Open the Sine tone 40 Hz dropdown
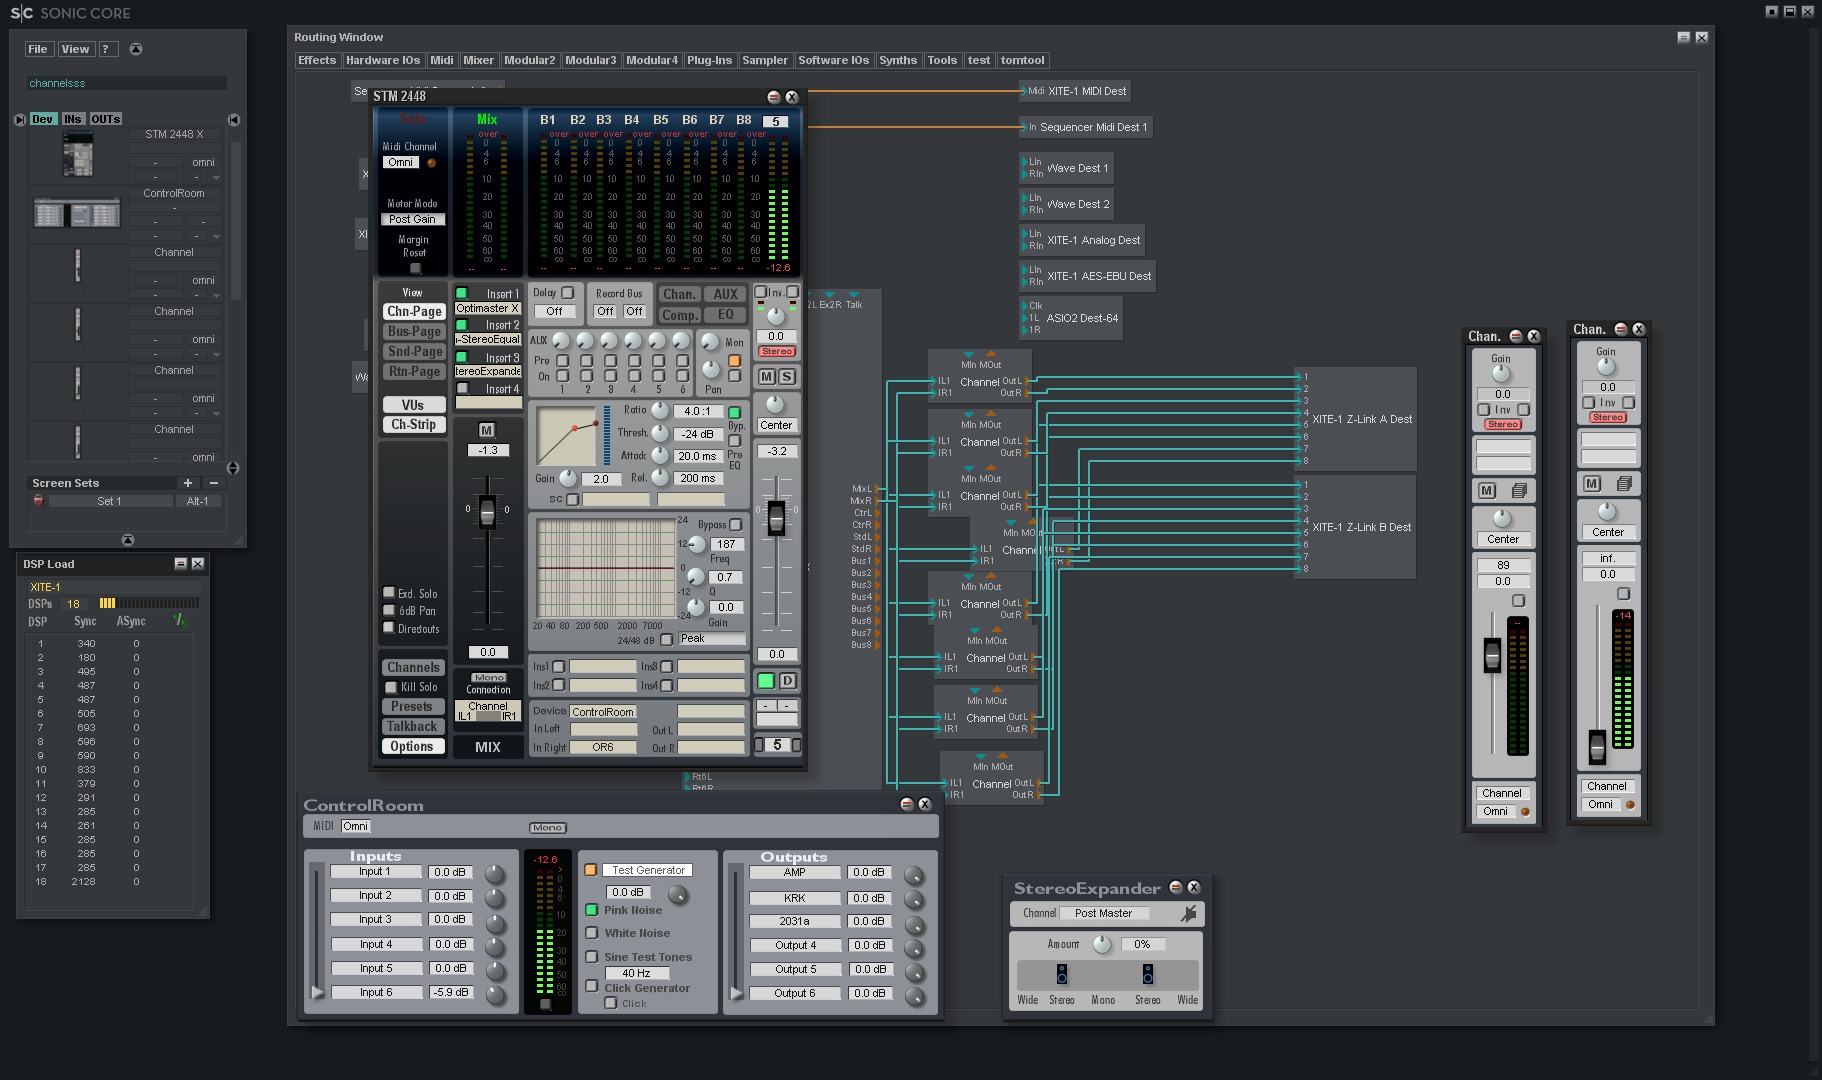The width and height of the screenshot is (1822, 1080). tap(636, 973)
